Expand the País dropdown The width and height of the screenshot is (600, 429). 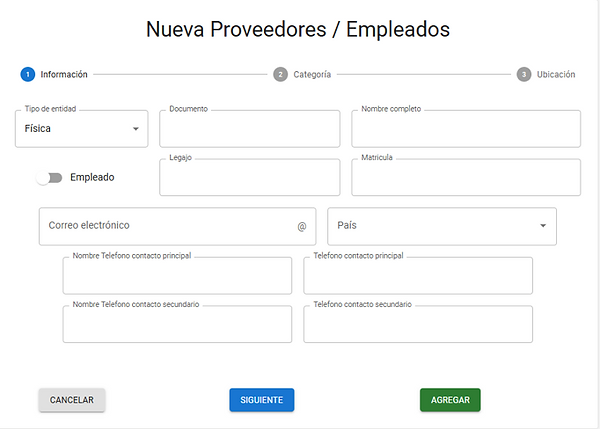coord(442,226)
